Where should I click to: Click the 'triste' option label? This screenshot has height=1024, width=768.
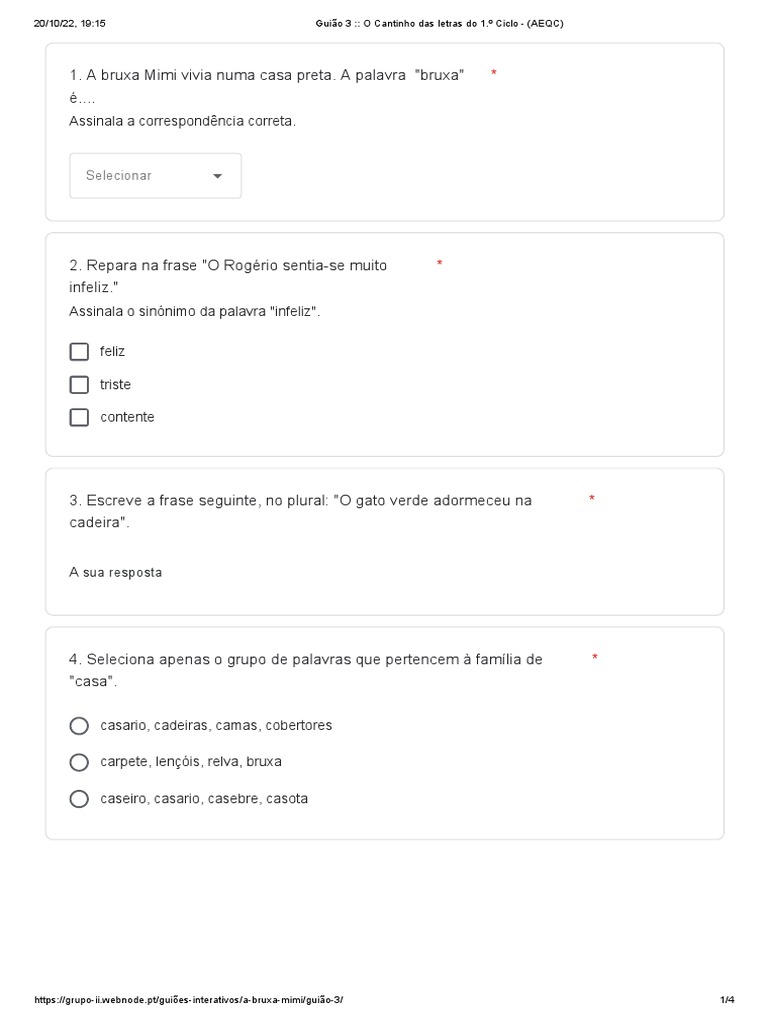click(115, 385)
